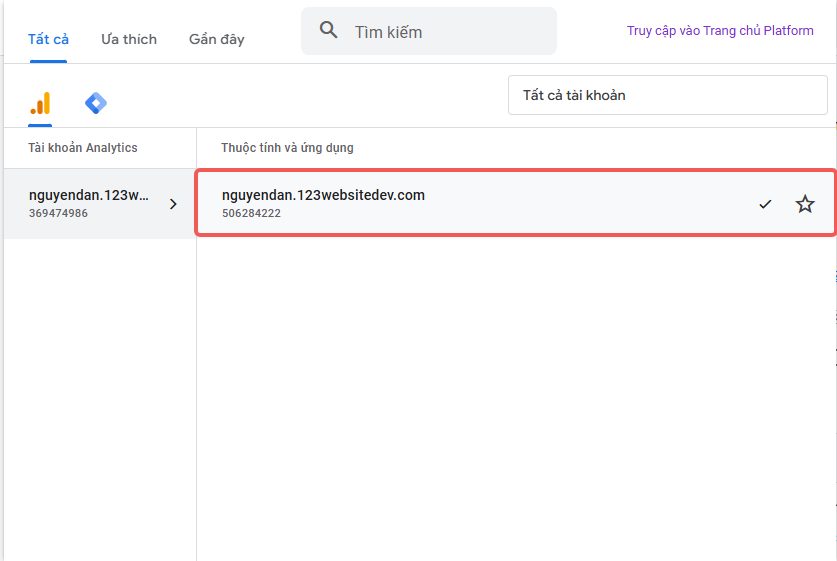The image size is (837, 561).
Task: Click the 'Thuộc tính và ứng dụng' header
Action: tap(287, 148)
